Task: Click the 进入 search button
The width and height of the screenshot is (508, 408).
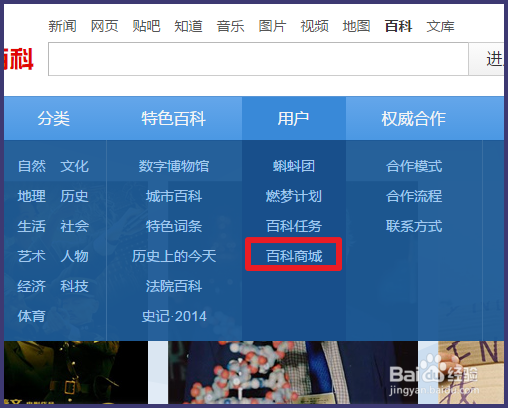Action: [486, 59]
